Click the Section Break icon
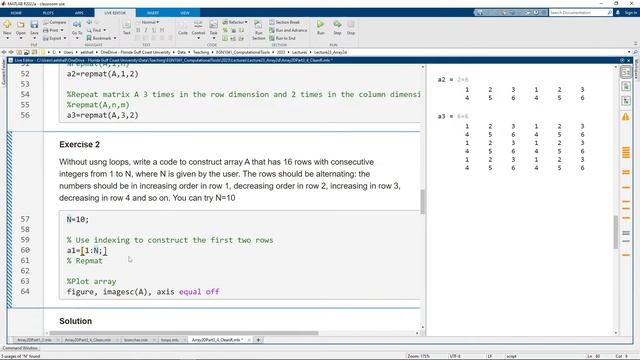The width and height of the screenshot is (640, 360). click(x=272, y=22)
